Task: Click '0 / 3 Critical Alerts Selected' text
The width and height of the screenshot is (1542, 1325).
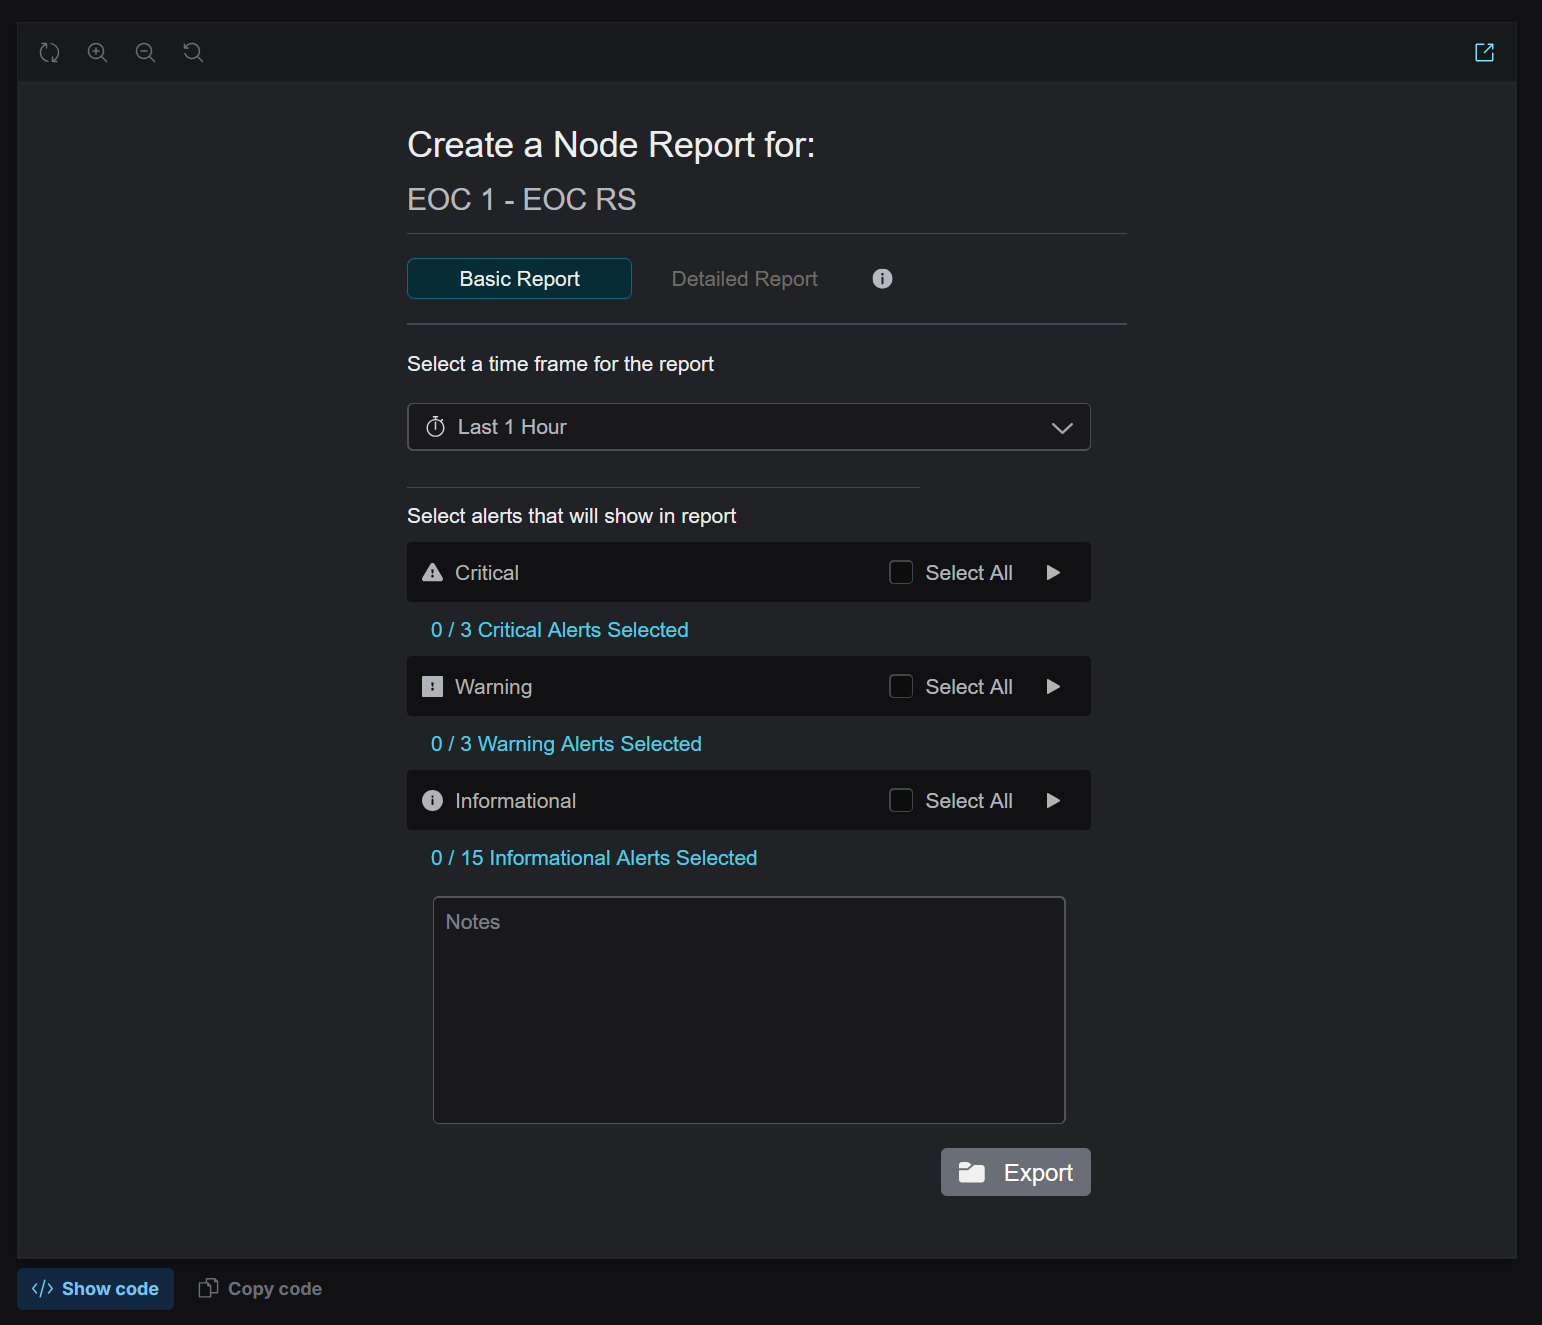Action: (559, 630)
